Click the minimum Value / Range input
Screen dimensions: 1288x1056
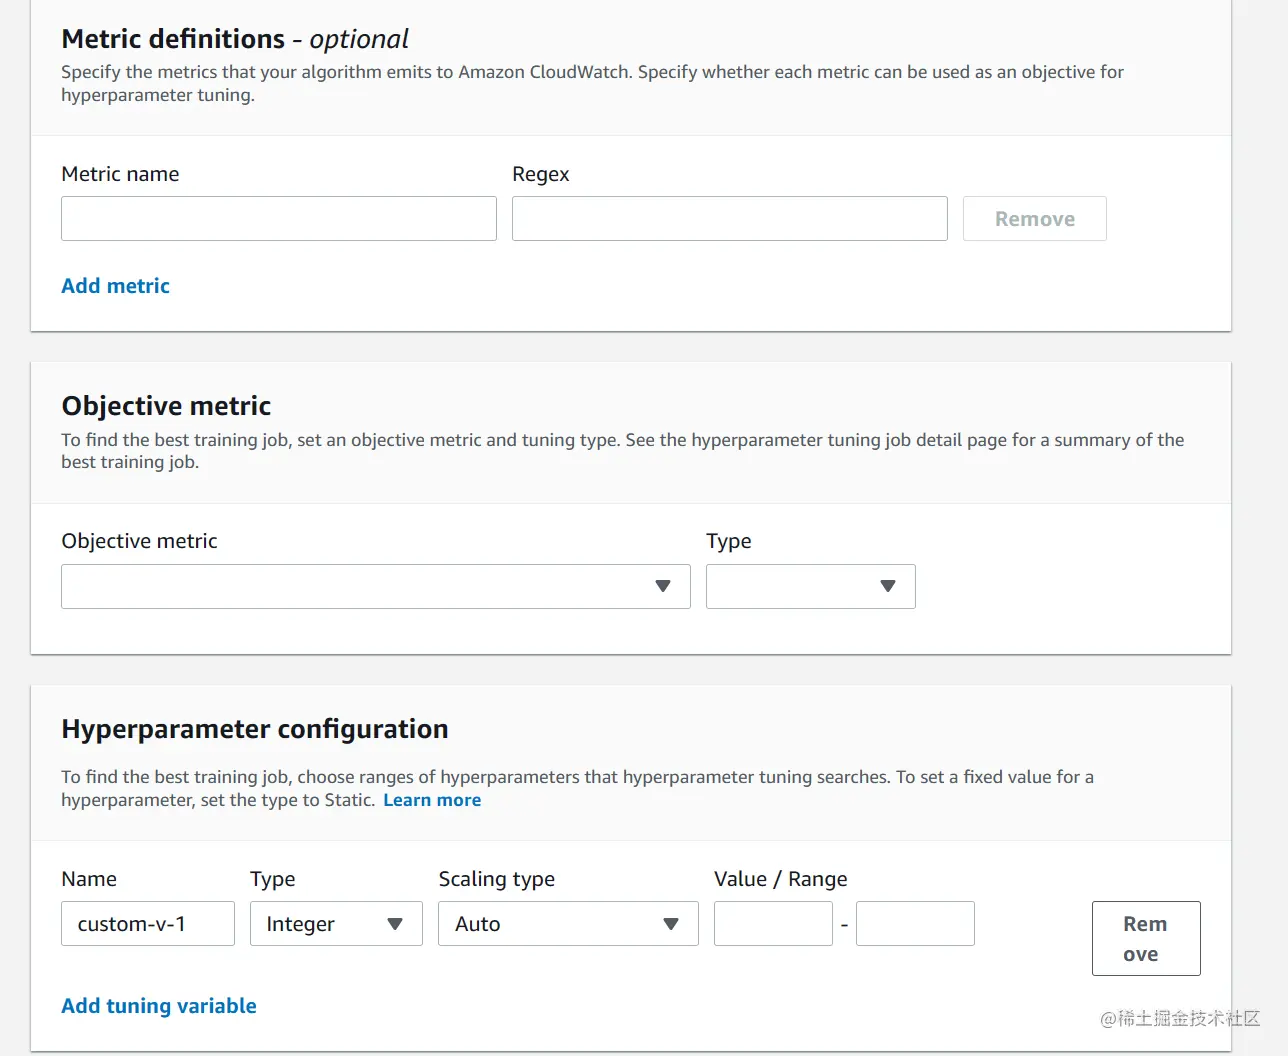(773, 924)
